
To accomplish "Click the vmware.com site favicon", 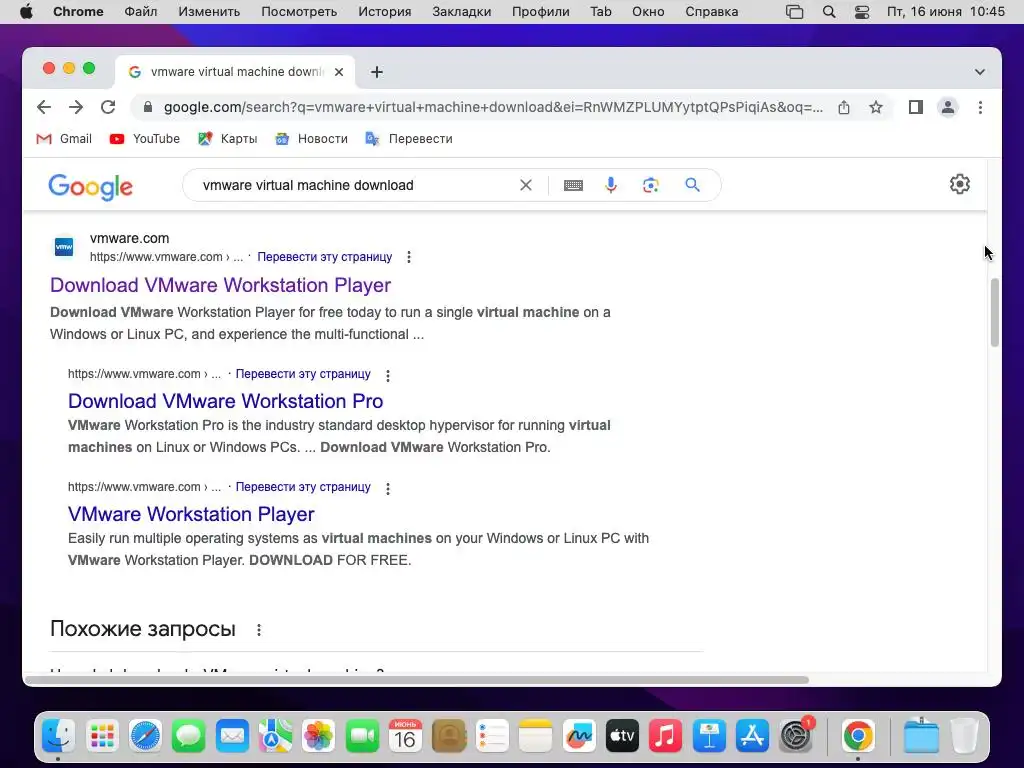I will click(64, 247).
